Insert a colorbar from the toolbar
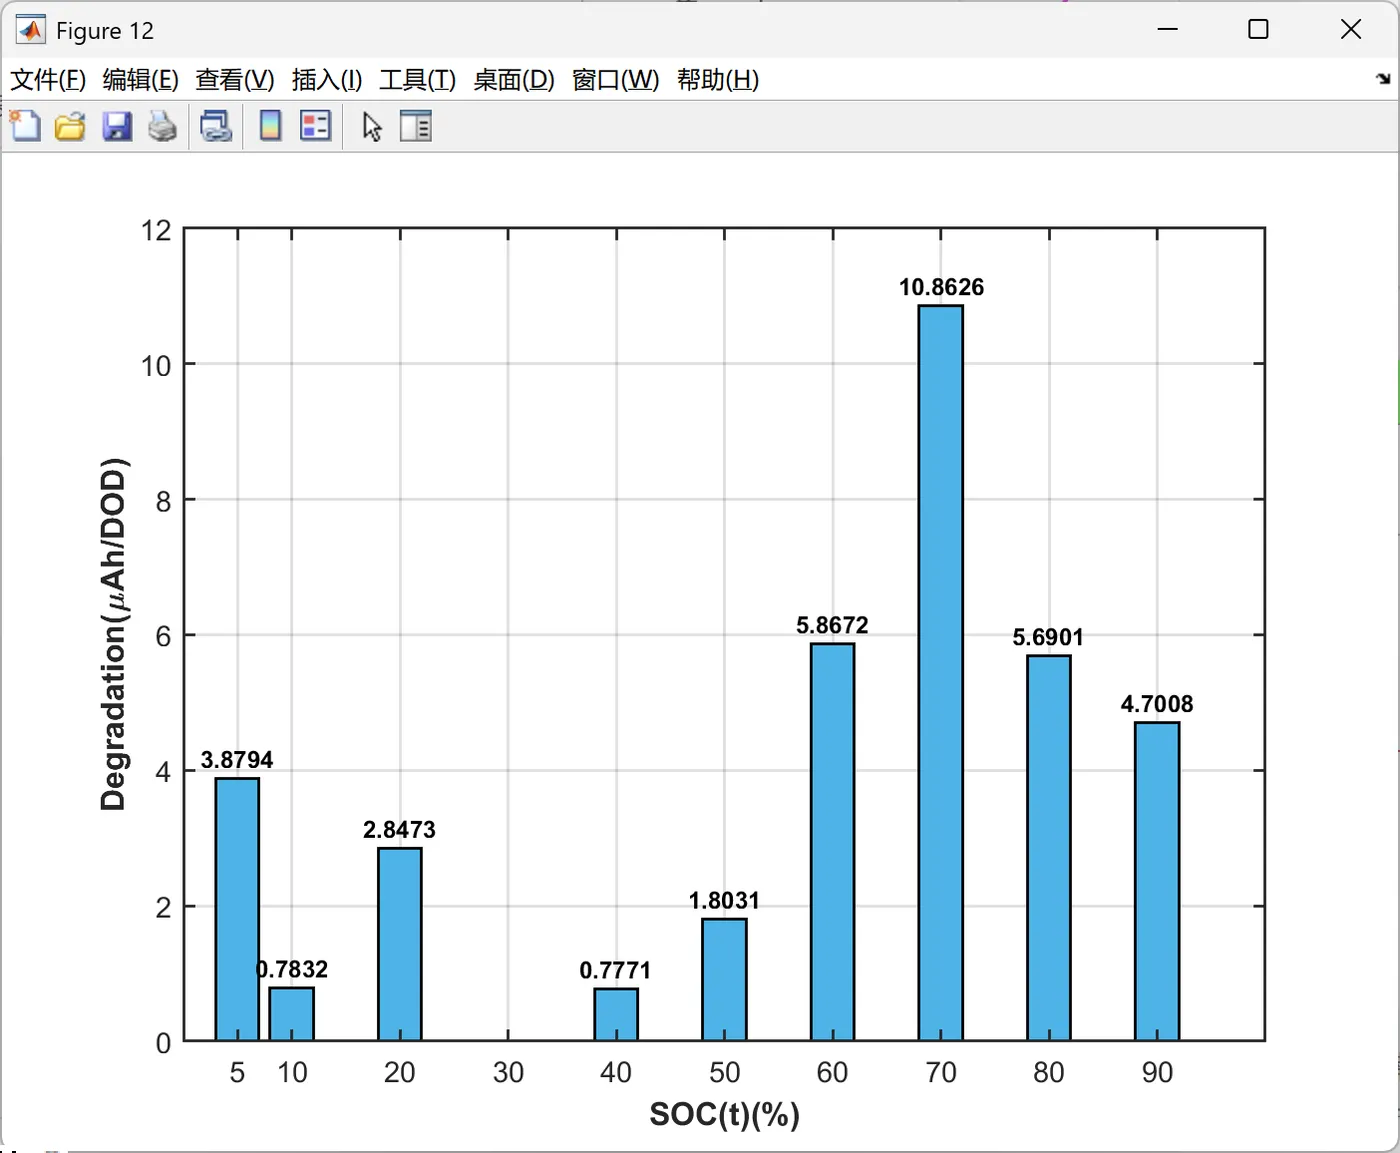The height and width of the screenshot is (1153, 1400). coord(270,126)
